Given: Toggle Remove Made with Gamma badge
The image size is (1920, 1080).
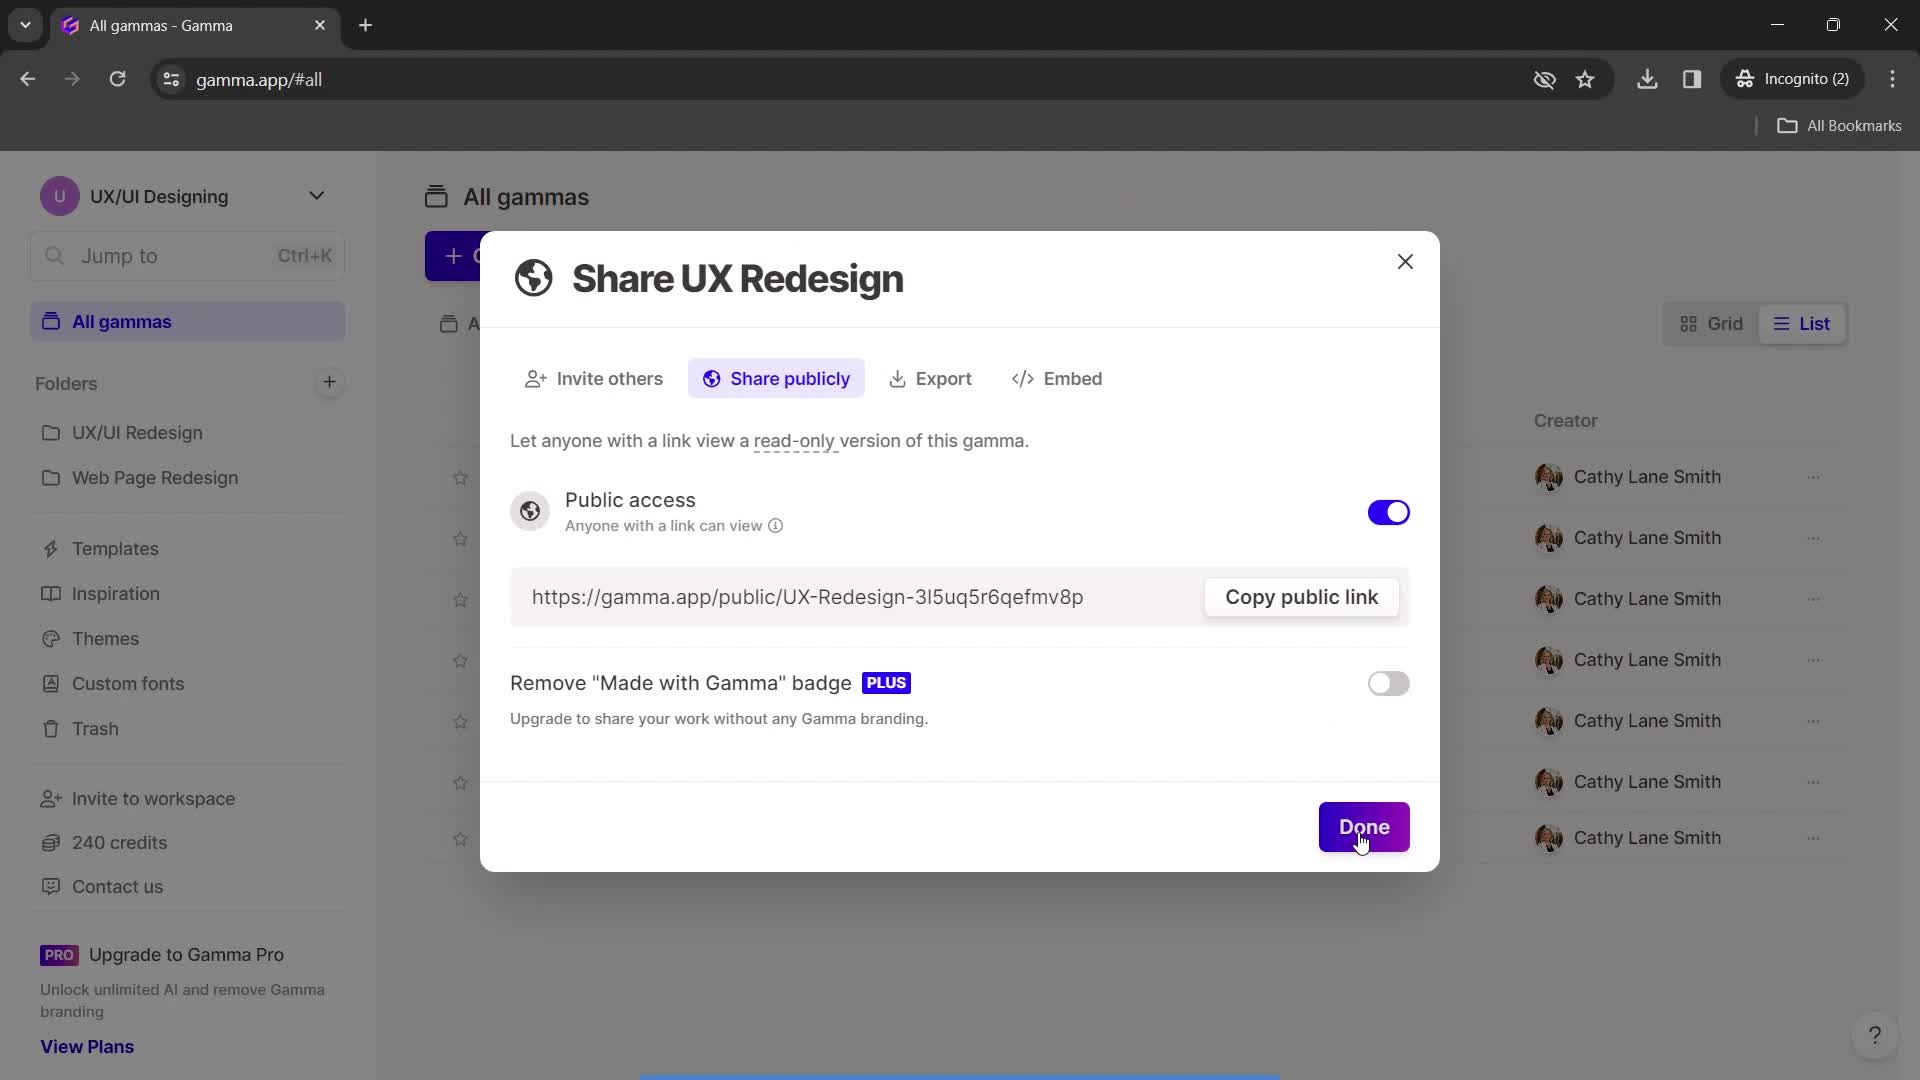Looking at the screenshot, I should tap(1387, 684).
